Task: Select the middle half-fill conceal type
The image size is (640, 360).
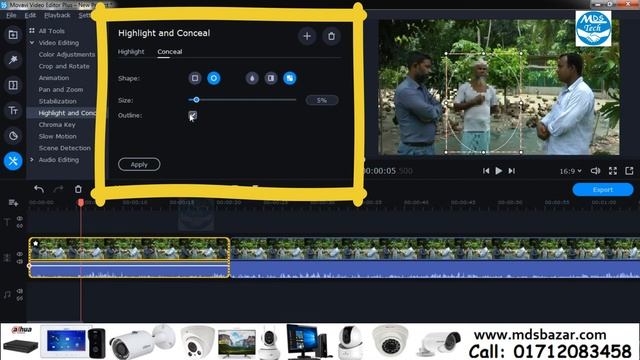Action: (x=271, y=78)
